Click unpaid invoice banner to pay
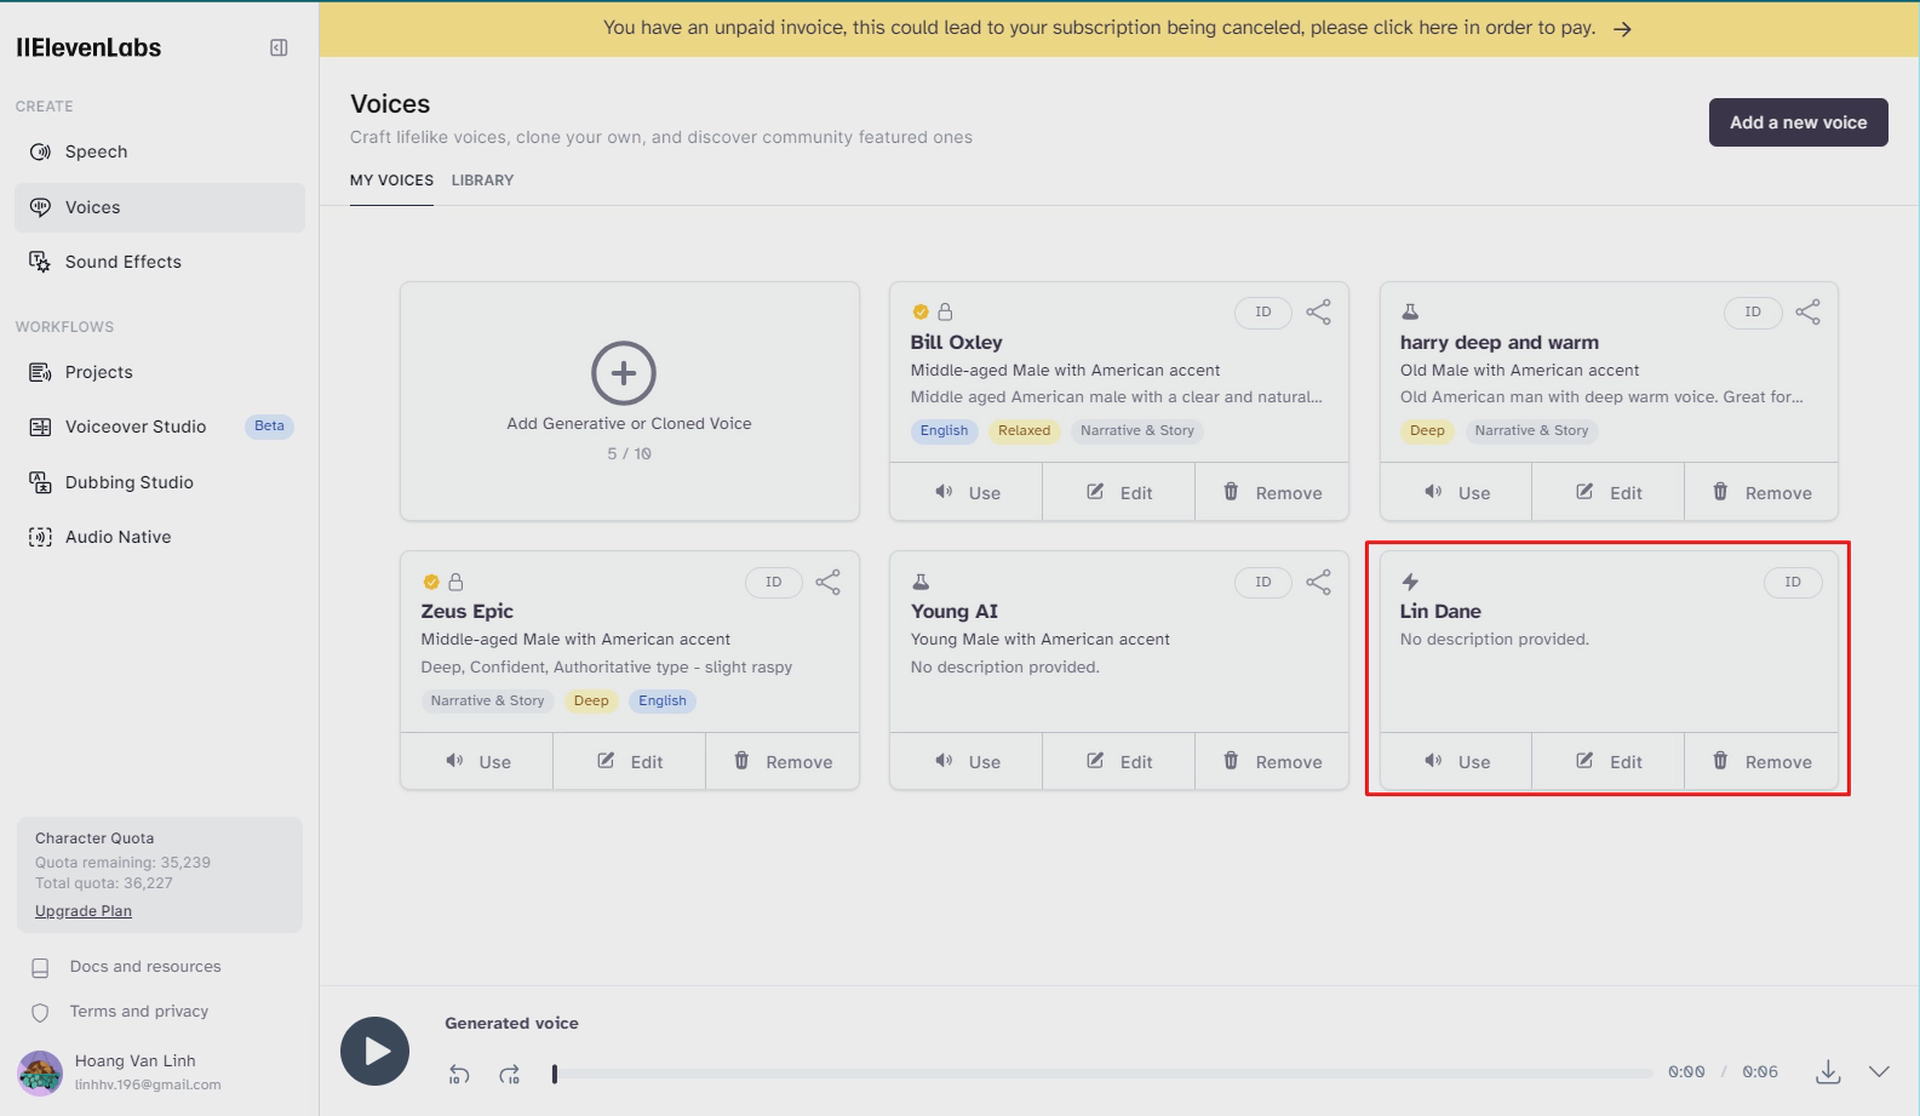 pos(1118,28)
